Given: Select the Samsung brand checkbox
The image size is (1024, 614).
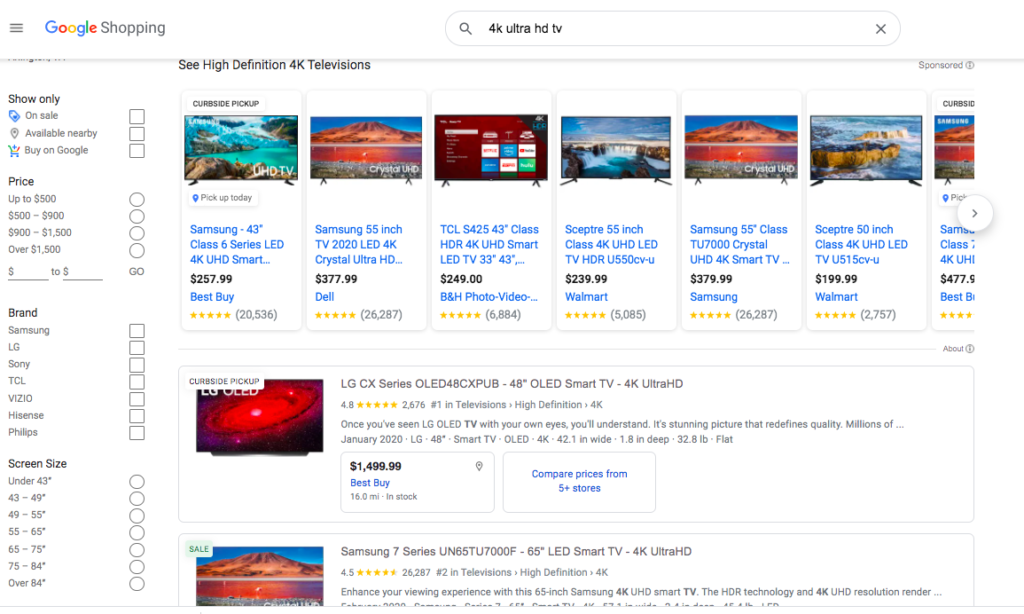Looking at the screenshot, I should [136, 331].
